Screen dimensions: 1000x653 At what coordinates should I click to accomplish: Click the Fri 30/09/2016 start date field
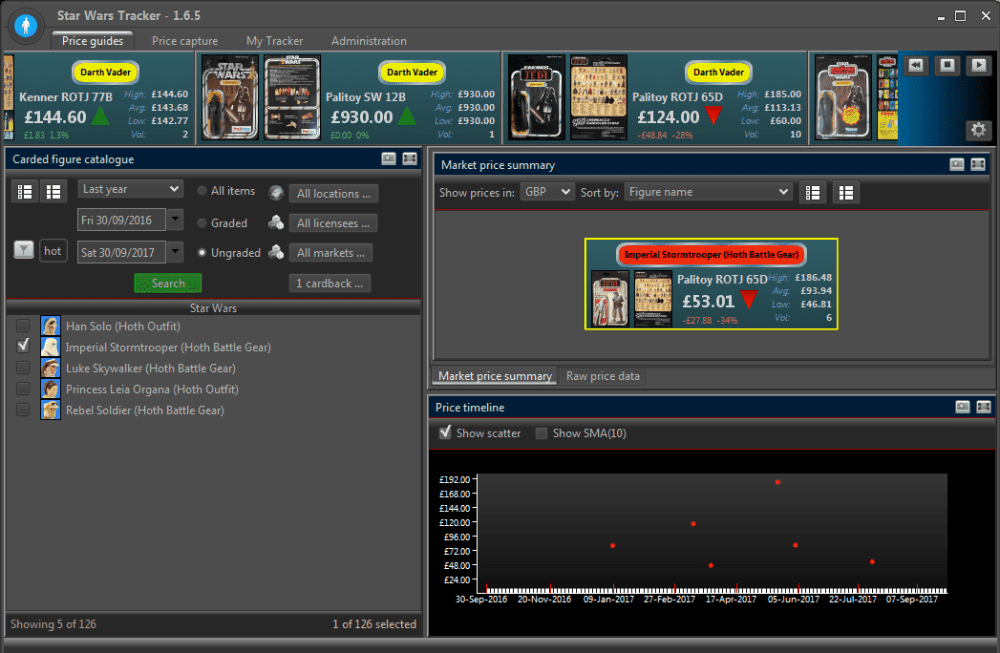[122, 220]
